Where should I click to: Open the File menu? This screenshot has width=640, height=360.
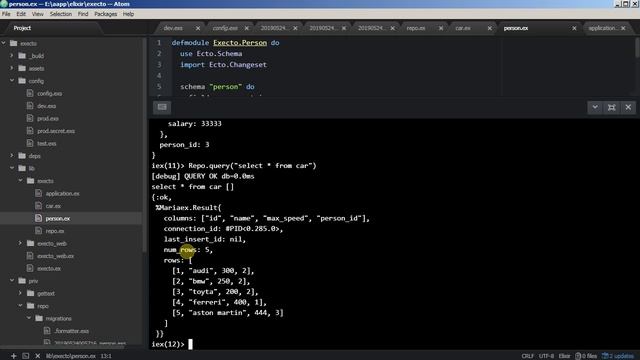coord(6,14)
